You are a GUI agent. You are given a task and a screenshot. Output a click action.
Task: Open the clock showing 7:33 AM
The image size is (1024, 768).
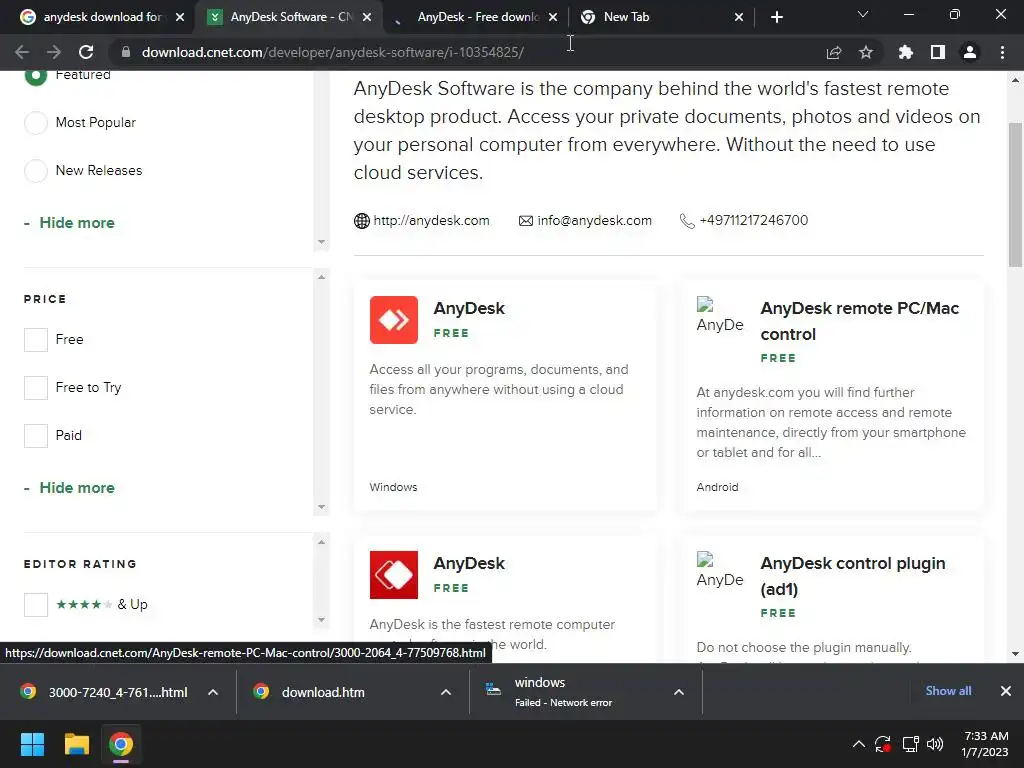(985, 744)
